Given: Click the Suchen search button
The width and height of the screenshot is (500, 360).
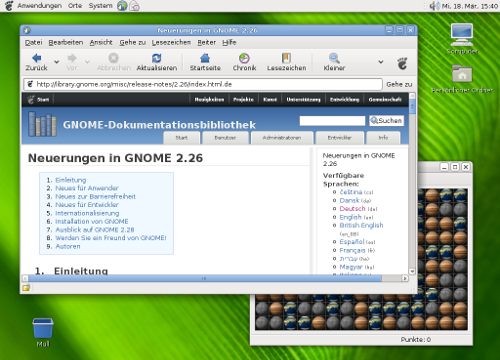Looking at the screenshot, I should pyautogui.click(x=386, y=121).
